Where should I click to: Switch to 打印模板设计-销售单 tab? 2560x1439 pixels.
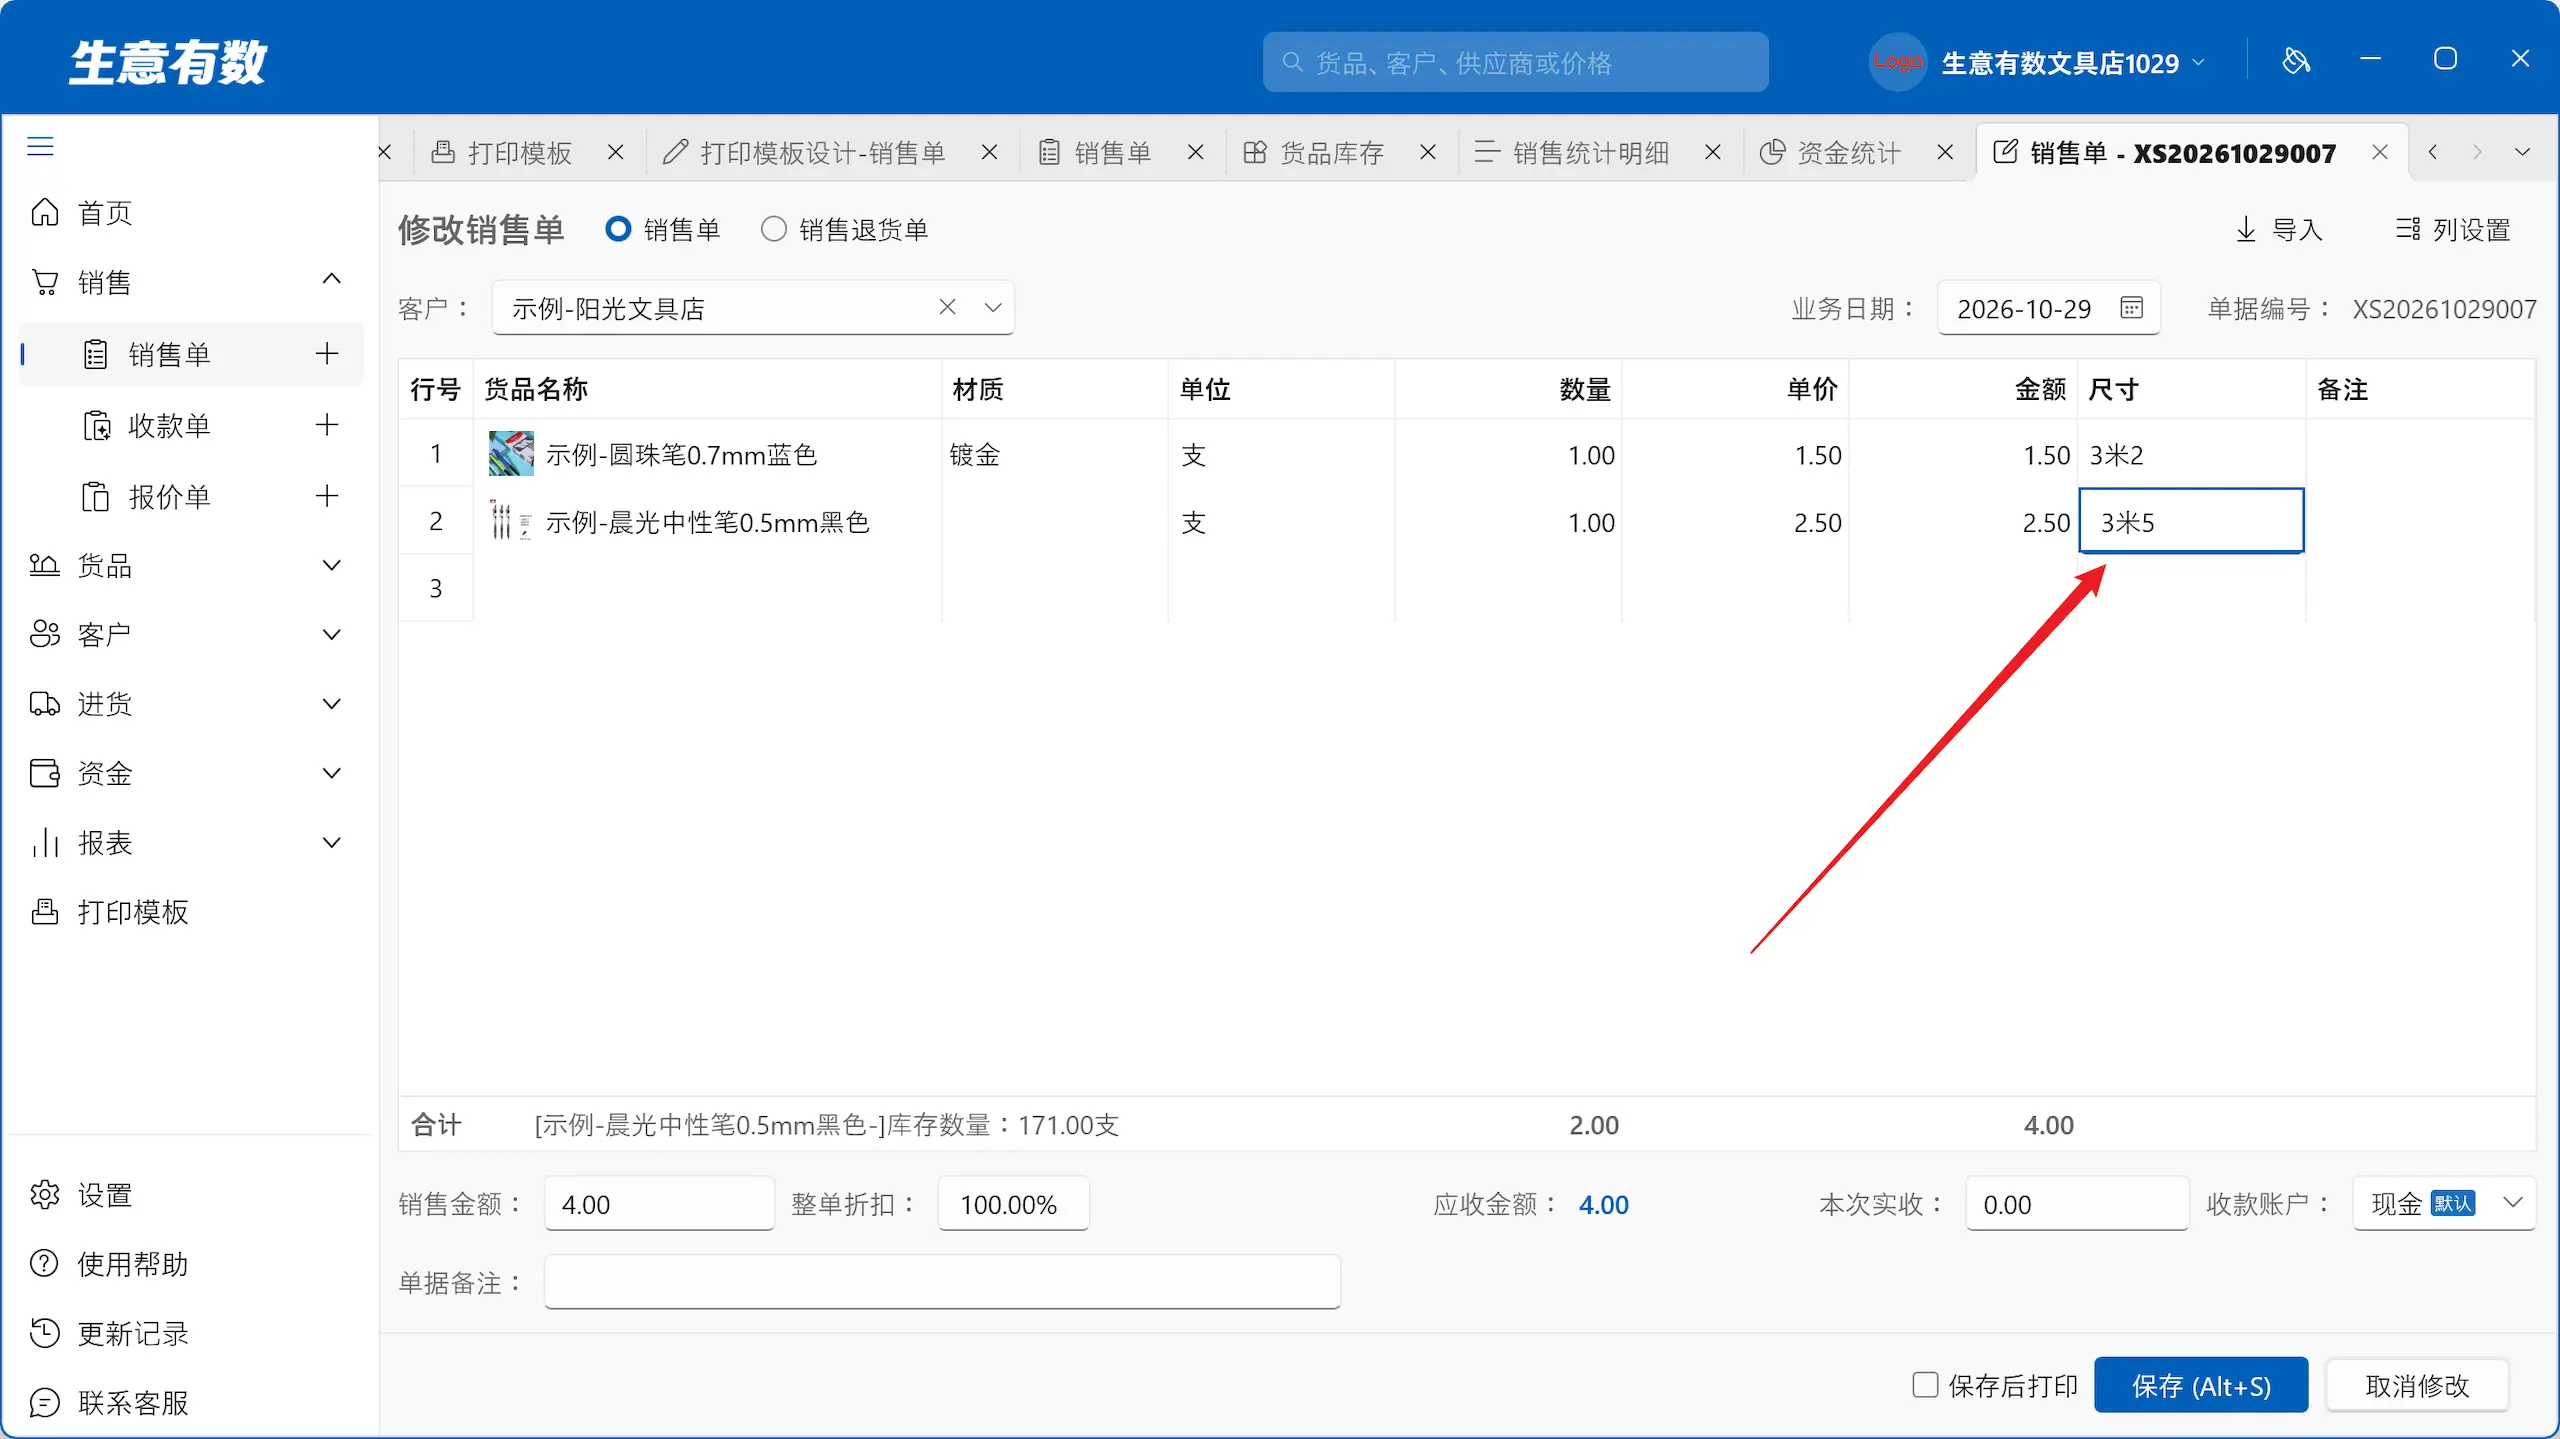click(805, 153)
